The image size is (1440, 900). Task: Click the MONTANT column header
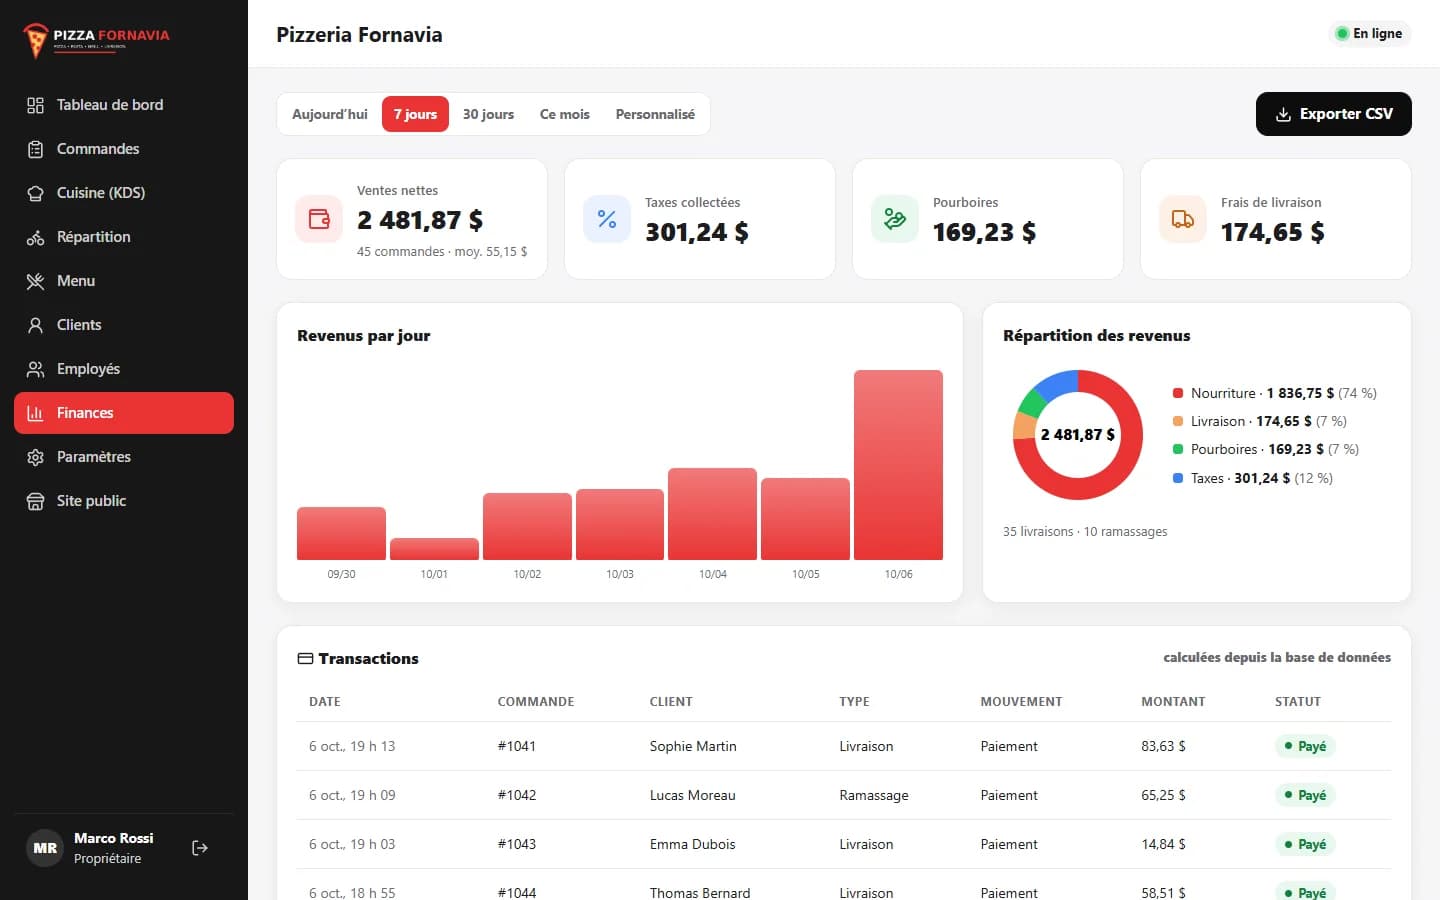(x=1173, y=702)
